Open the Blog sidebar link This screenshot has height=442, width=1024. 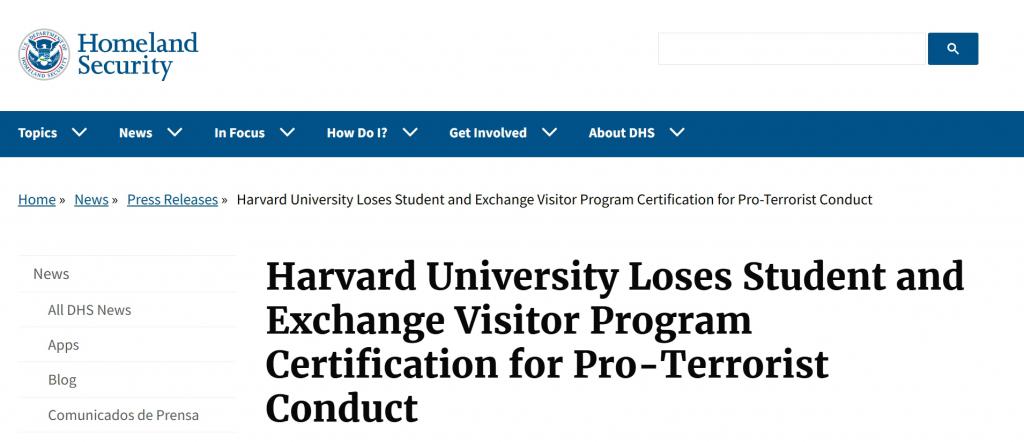(62, 380)
